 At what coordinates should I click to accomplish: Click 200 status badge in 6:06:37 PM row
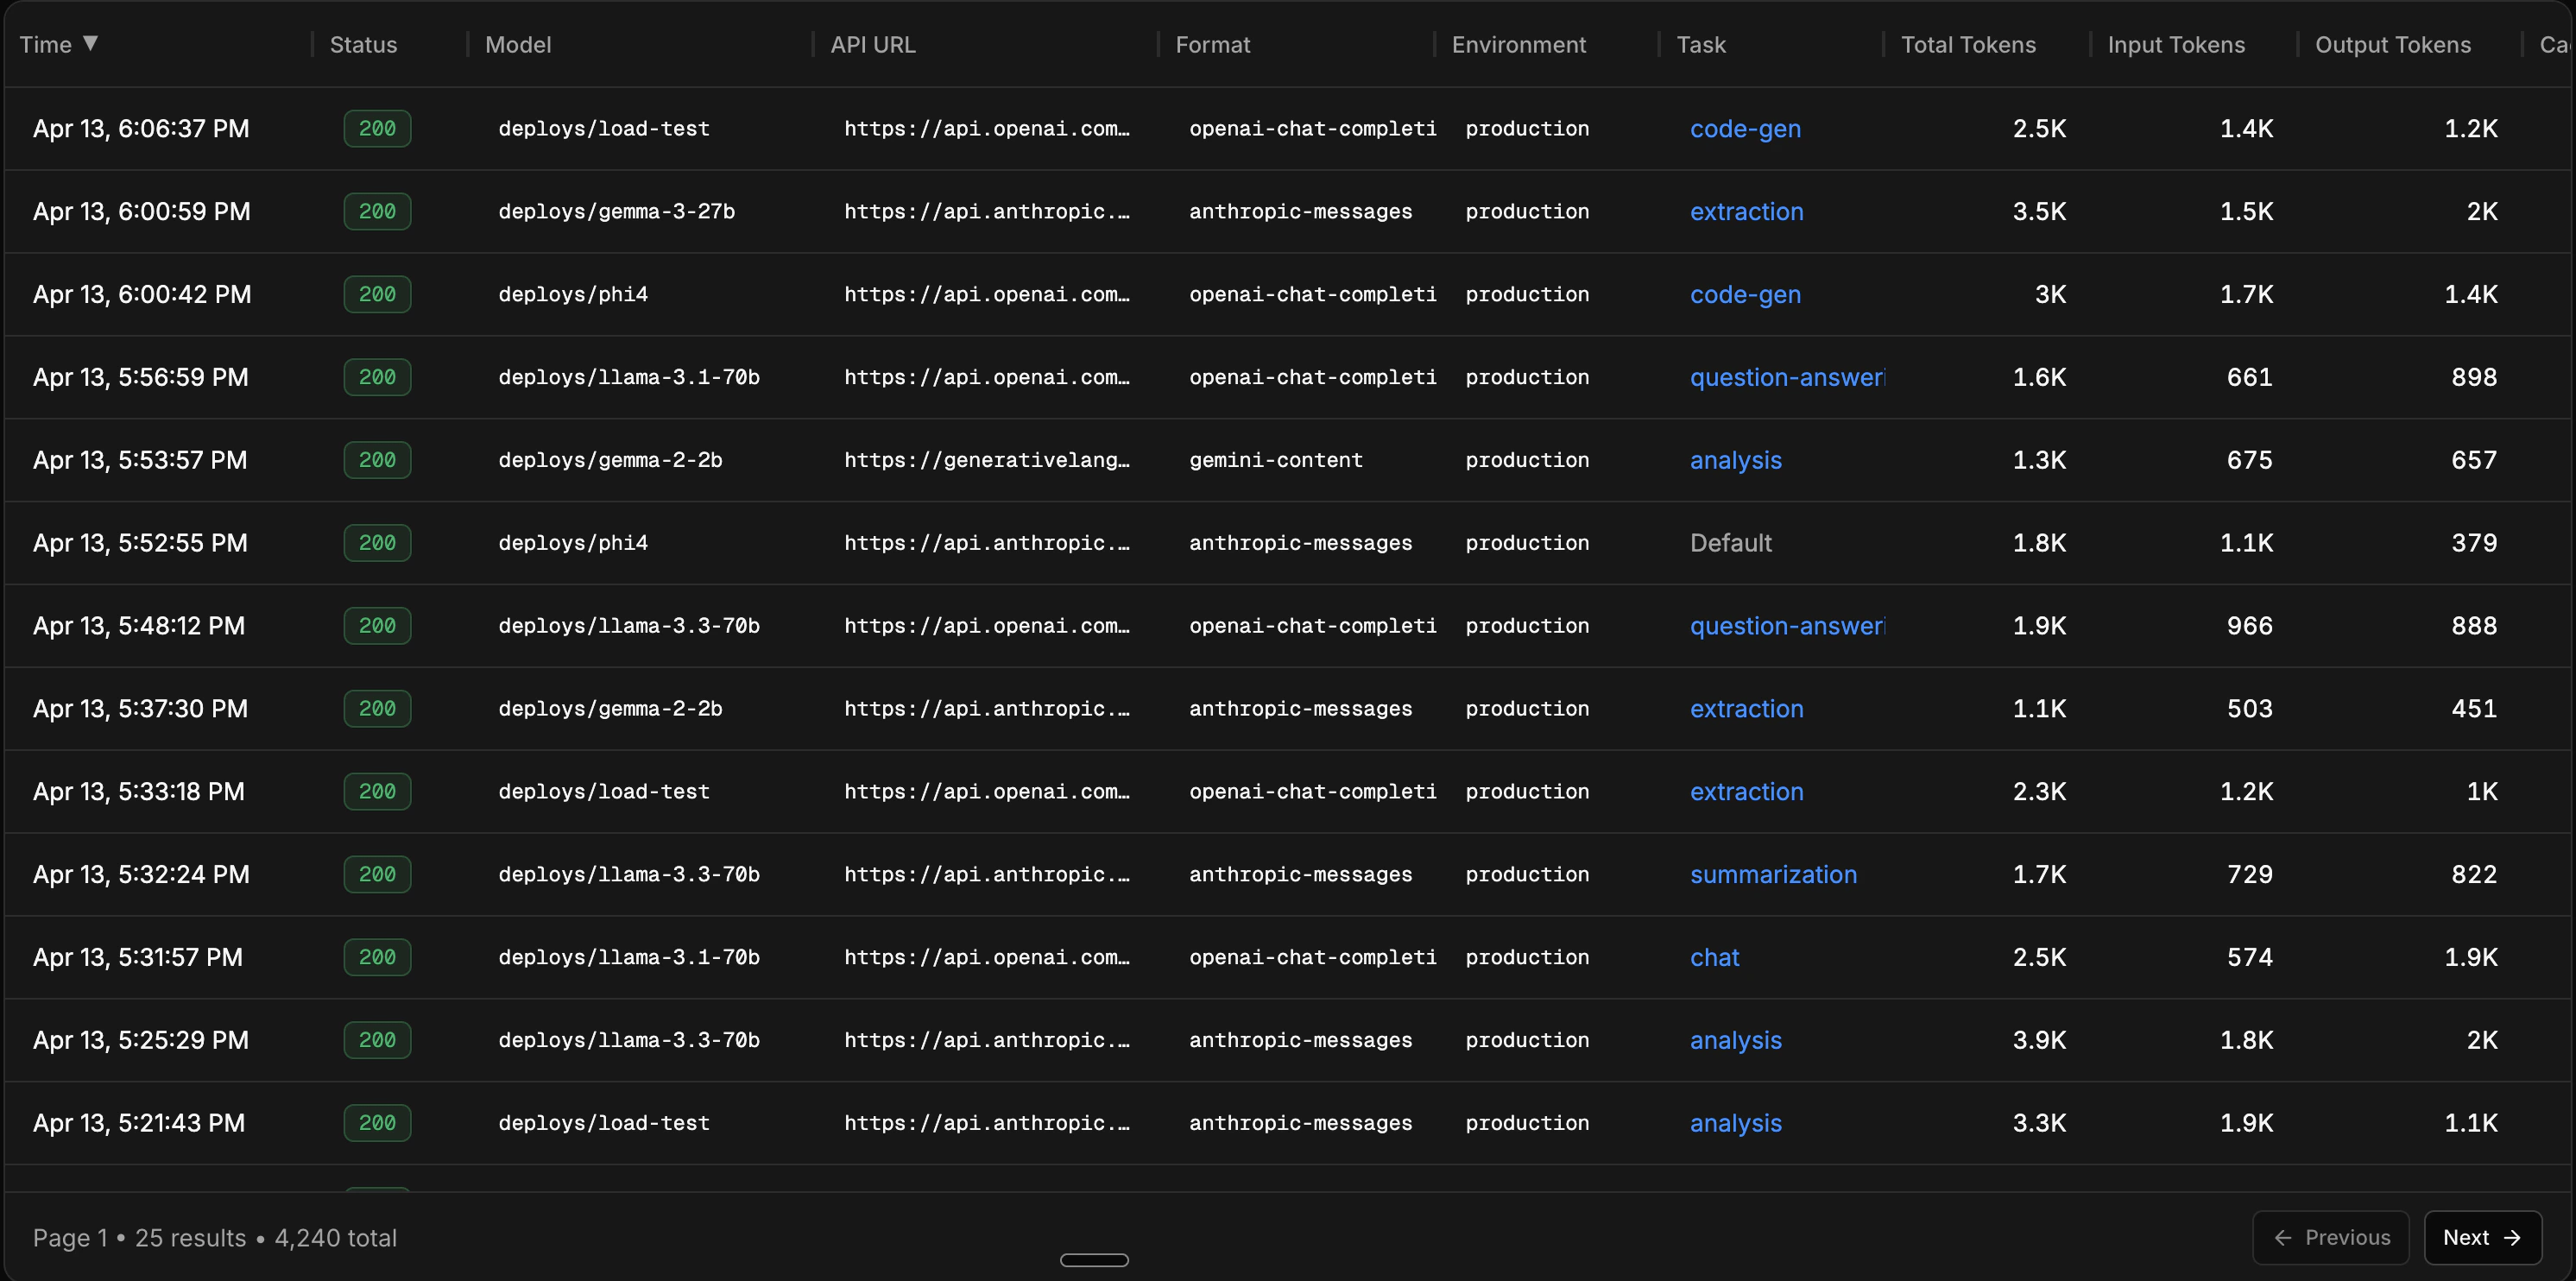coord(377,129)
